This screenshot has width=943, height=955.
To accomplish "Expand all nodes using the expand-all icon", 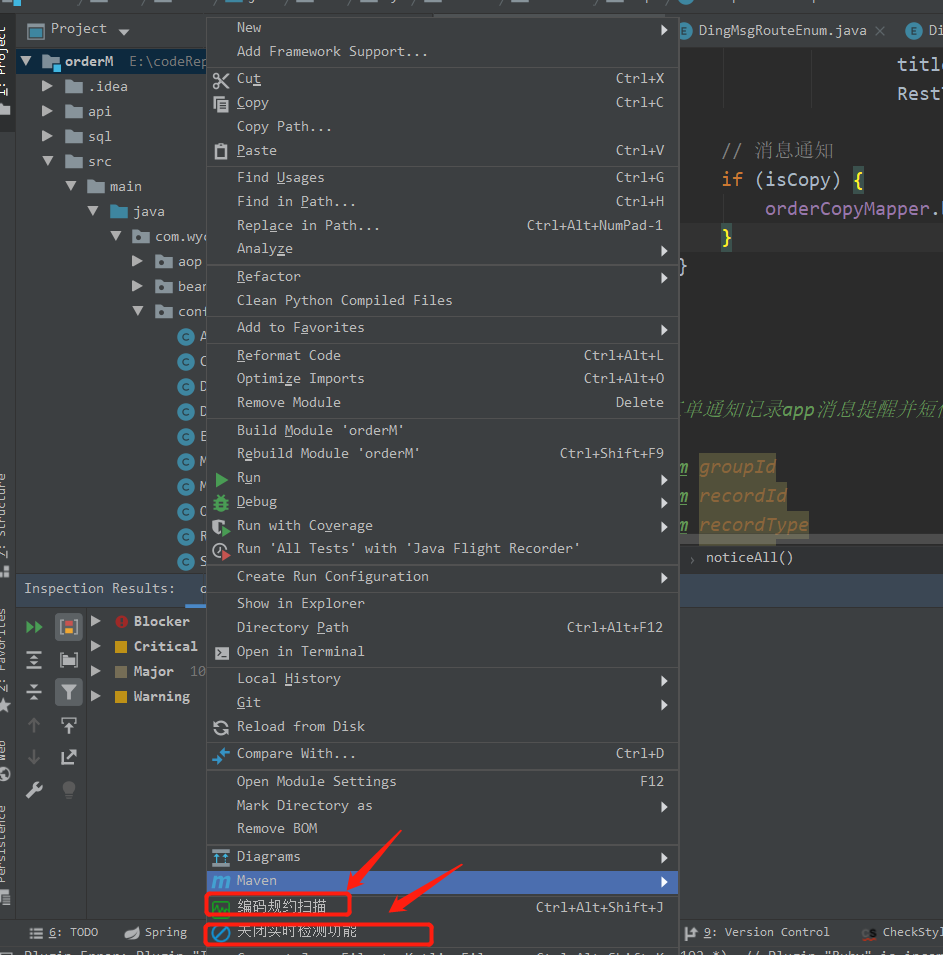I will (x=33, y=659).
